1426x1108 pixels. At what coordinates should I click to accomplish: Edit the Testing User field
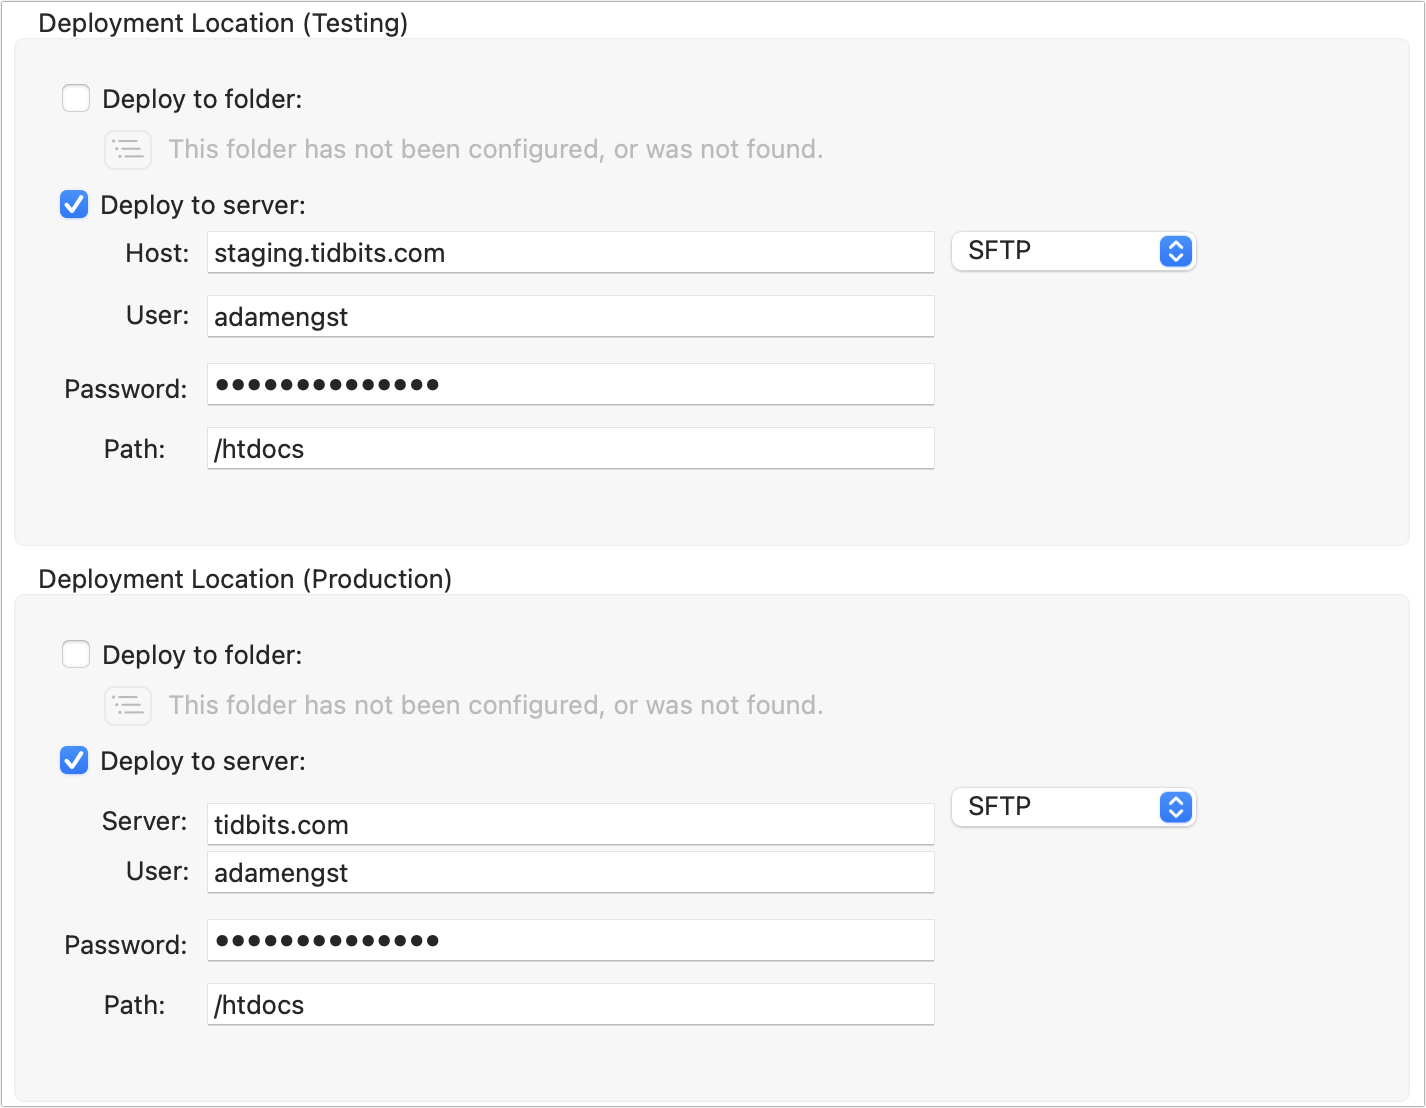571,317
